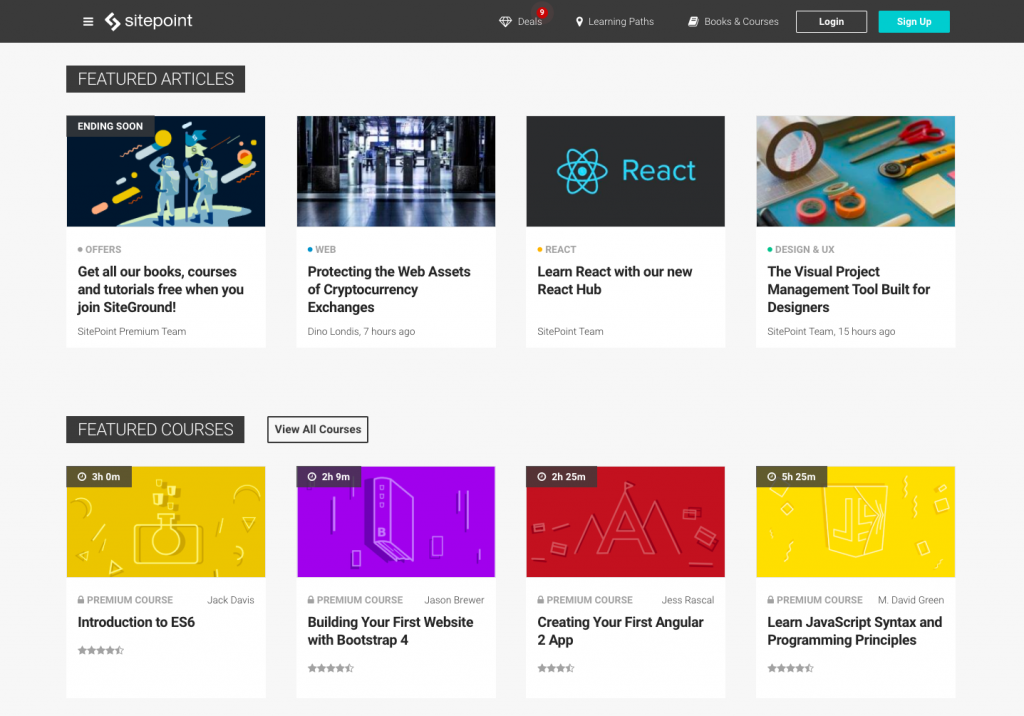This screenshot has width=1024, height=716.
Task: Click byline Dino Londis, 7 hours ago
Action: tap(361, 331)
